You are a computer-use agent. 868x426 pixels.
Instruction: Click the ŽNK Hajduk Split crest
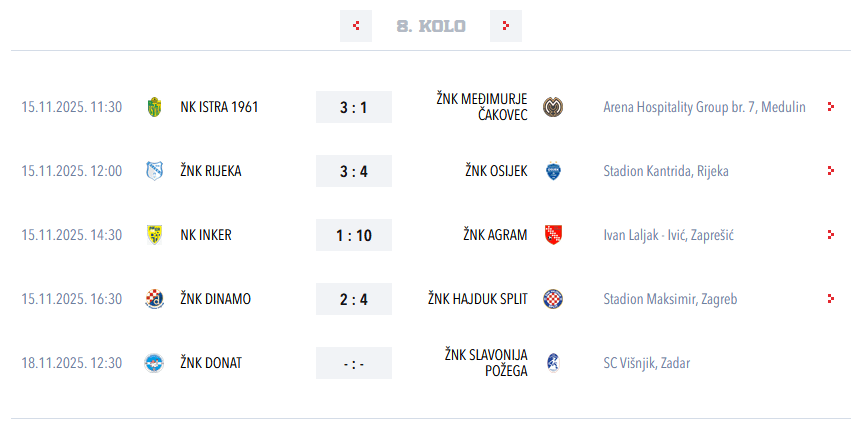pos(553,299)
